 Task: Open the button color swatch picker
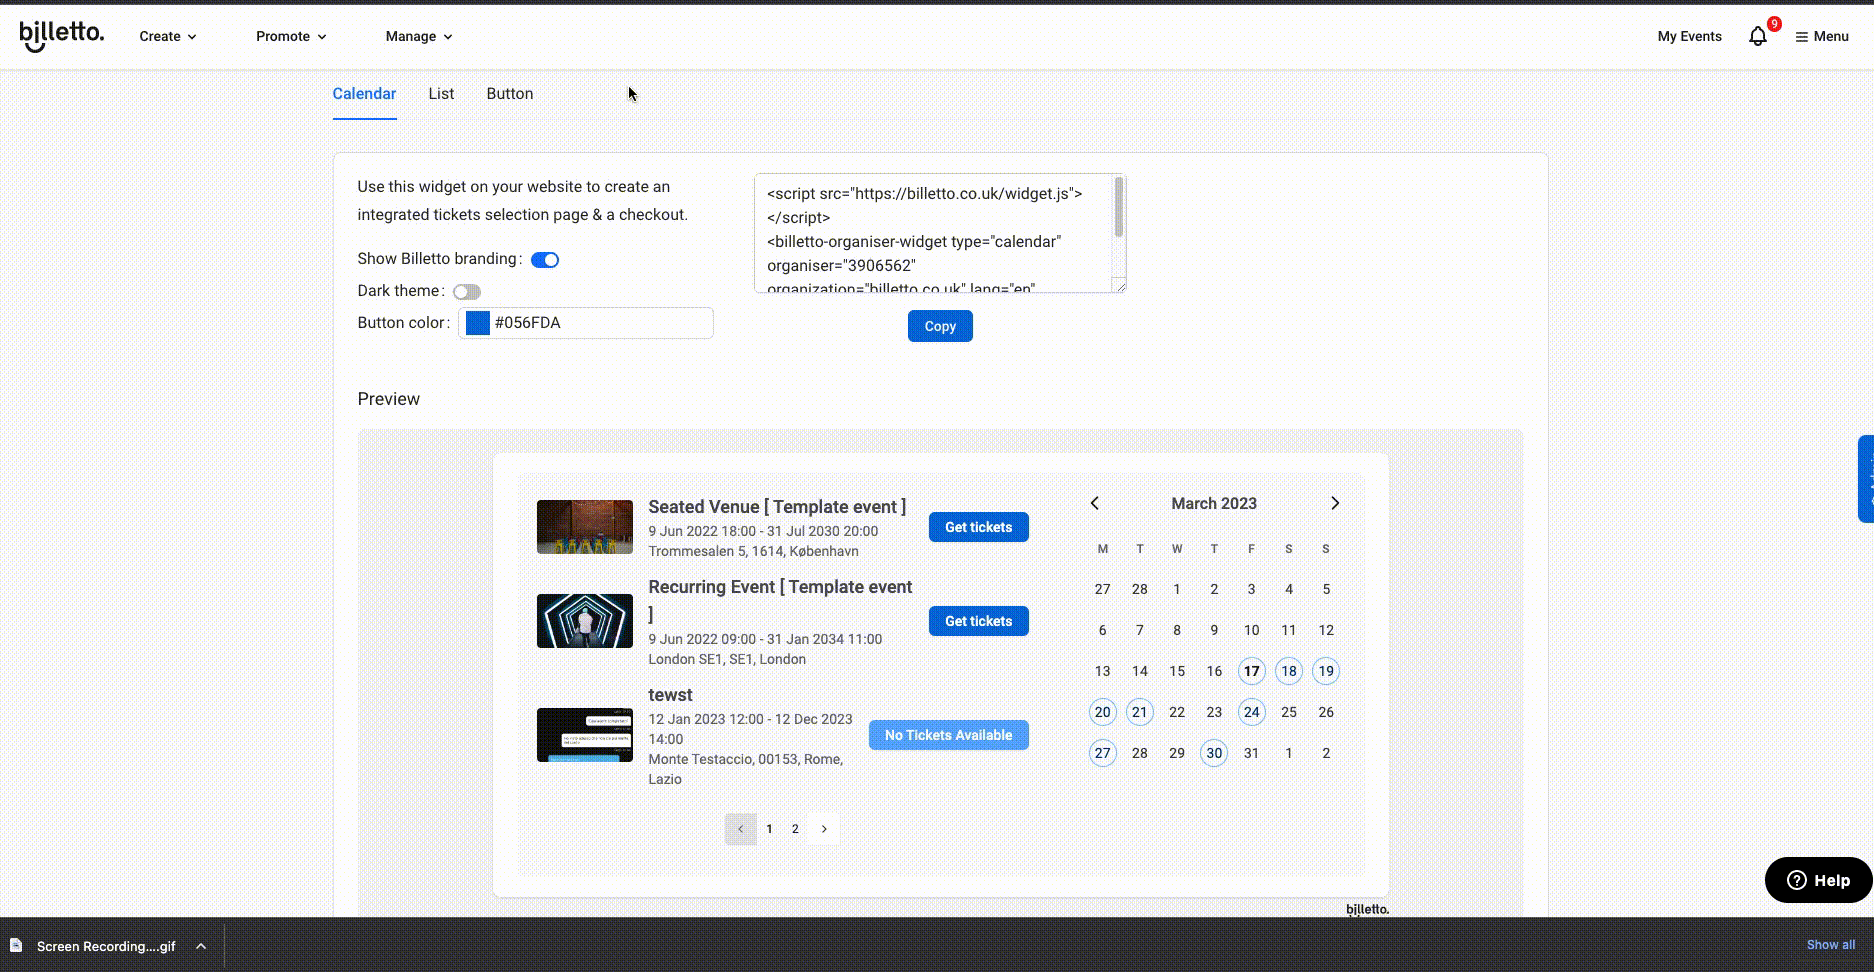478,323
